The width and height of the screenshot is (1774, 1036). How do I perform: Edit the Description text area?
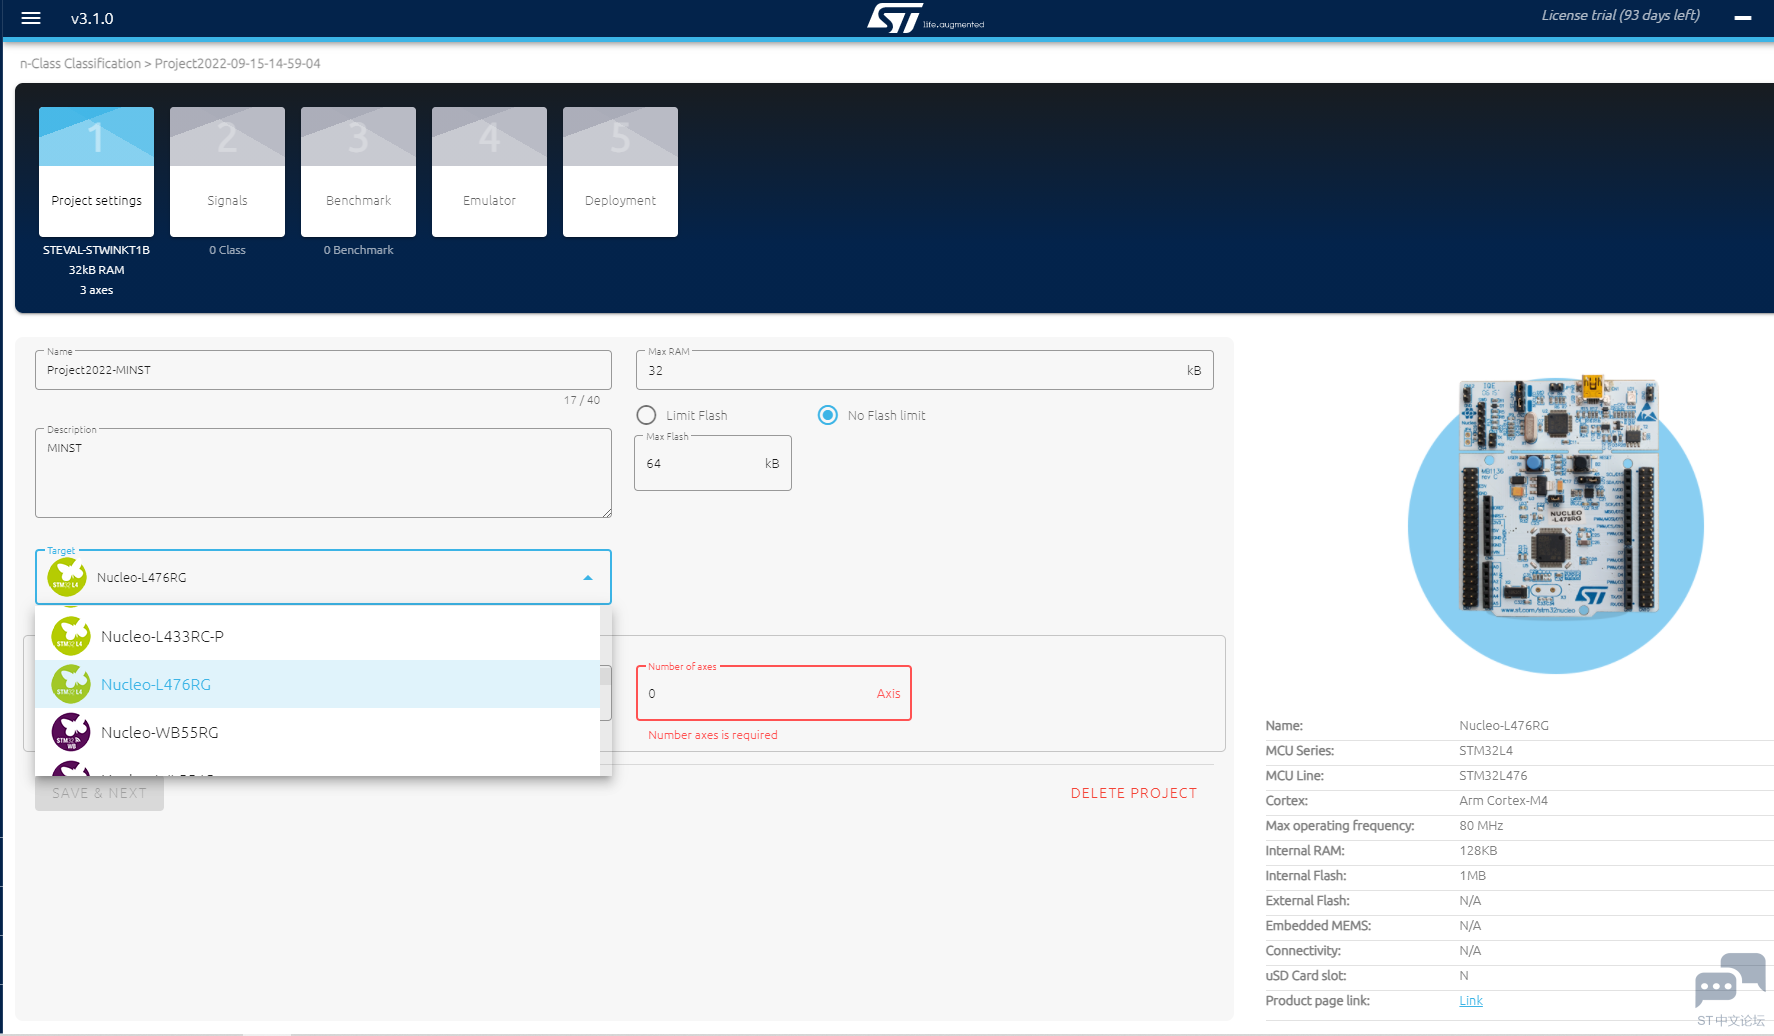tap(323, 473)
